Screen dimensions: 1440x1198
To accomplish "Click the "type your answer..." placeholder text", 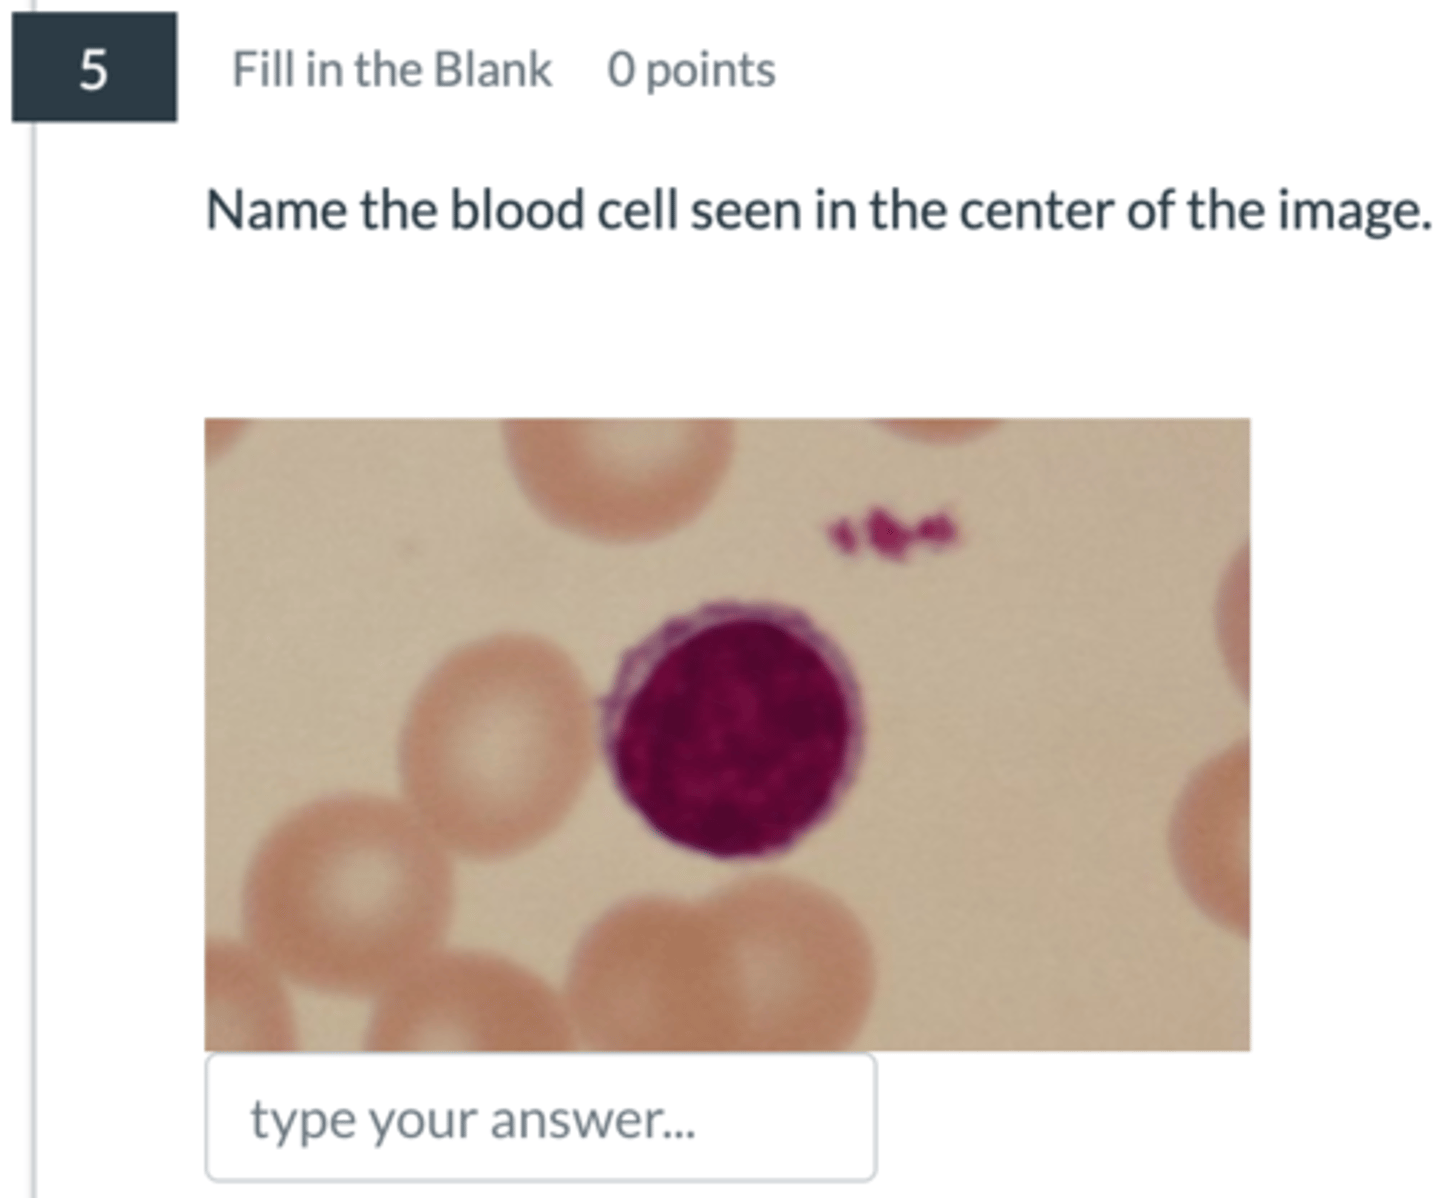I will [x=472, y=1119].
